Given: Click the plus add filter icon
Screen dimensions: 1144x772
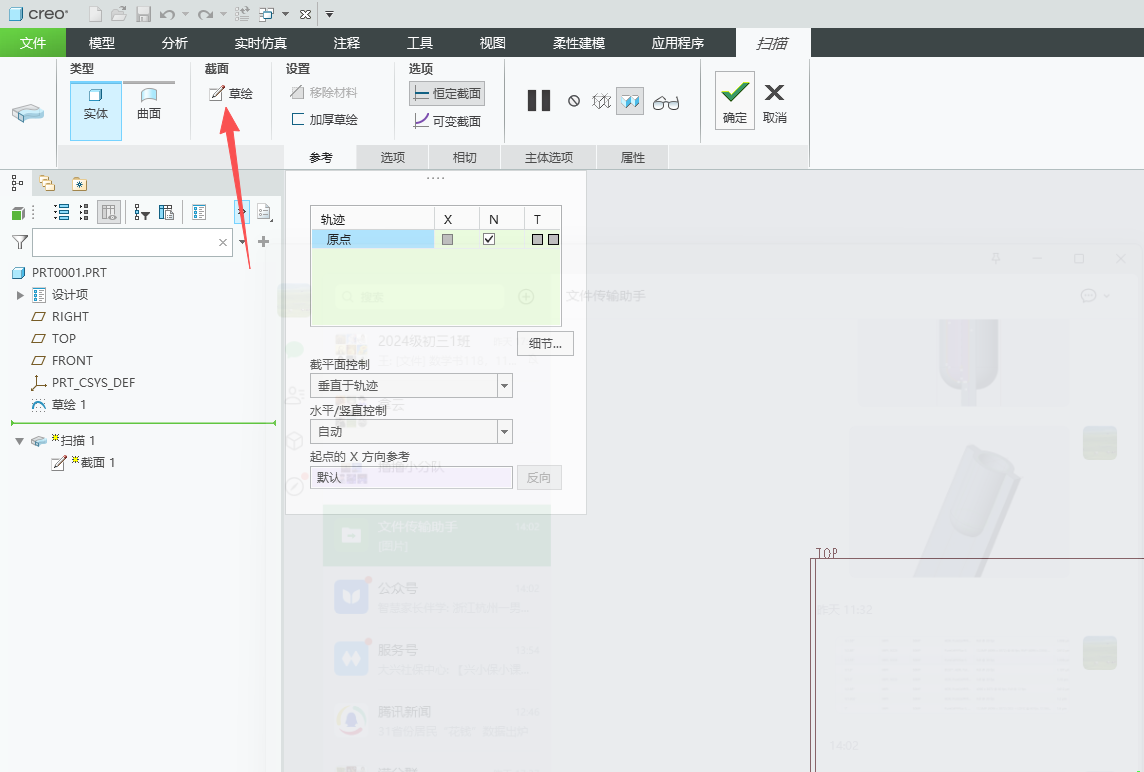Looking at the screenshot, I should [x=263, y=242].
